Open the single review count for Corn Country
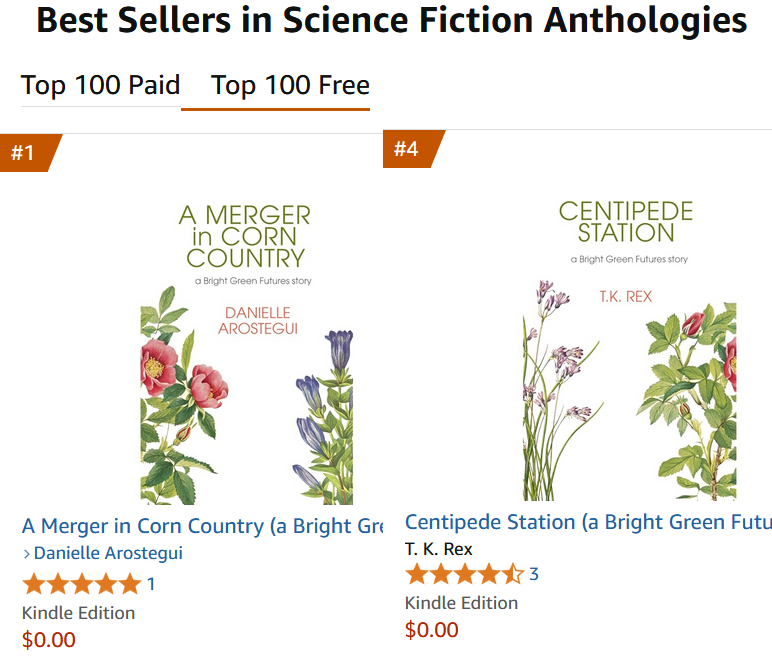 151,584
